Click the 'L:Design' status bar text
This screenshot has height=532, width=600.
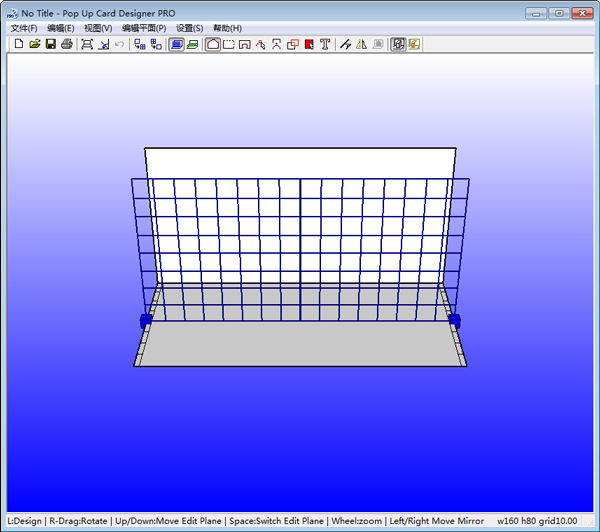24,521
